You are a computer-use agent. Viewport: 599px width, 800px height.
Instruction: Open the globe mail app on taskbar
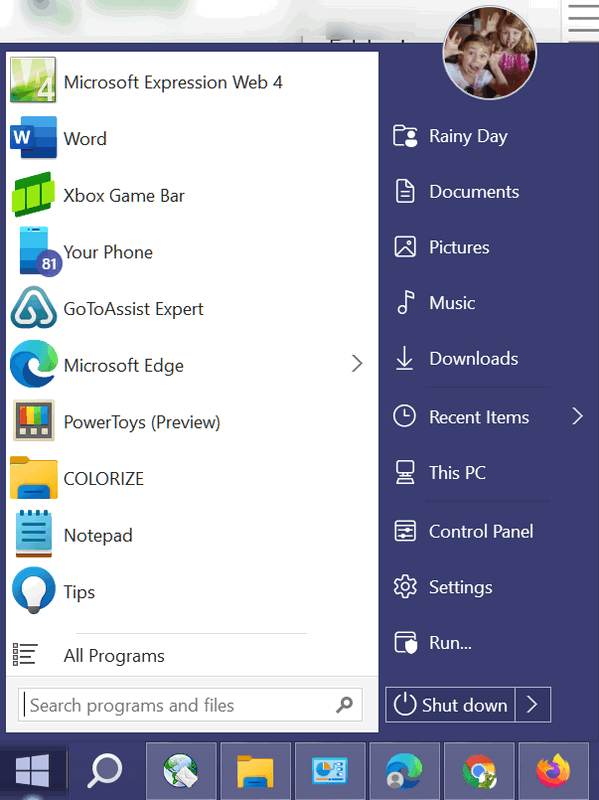[x=181, y=770]
